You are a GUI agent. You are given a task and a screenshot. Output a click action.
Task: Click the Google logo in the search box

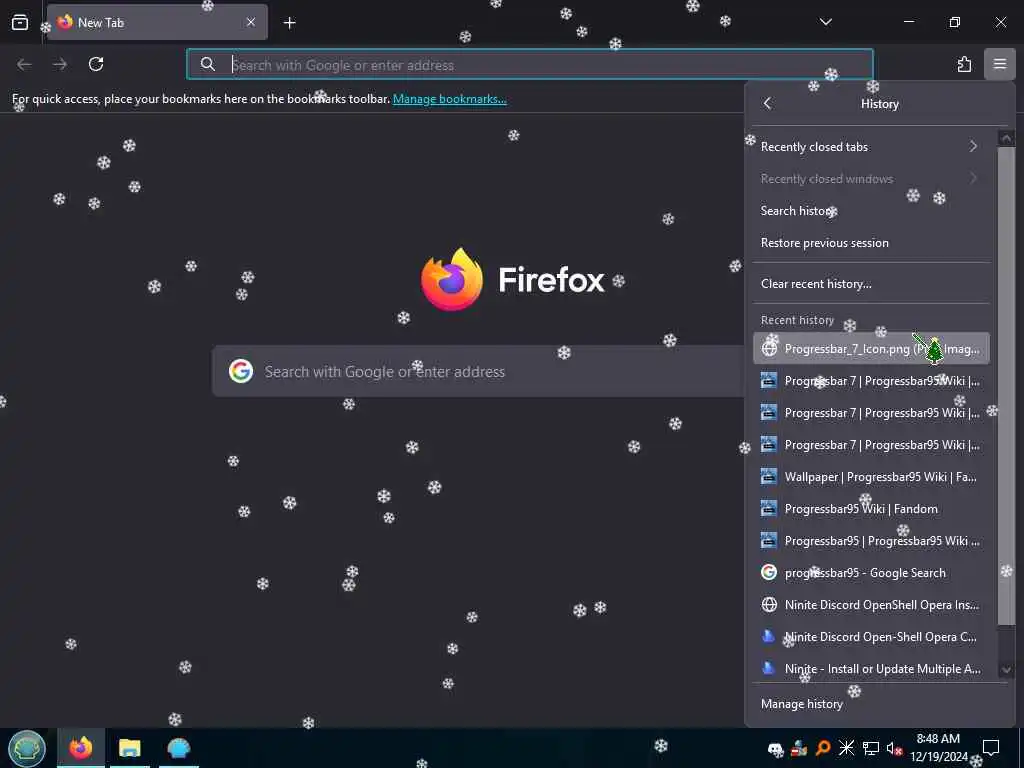[241, 371]
